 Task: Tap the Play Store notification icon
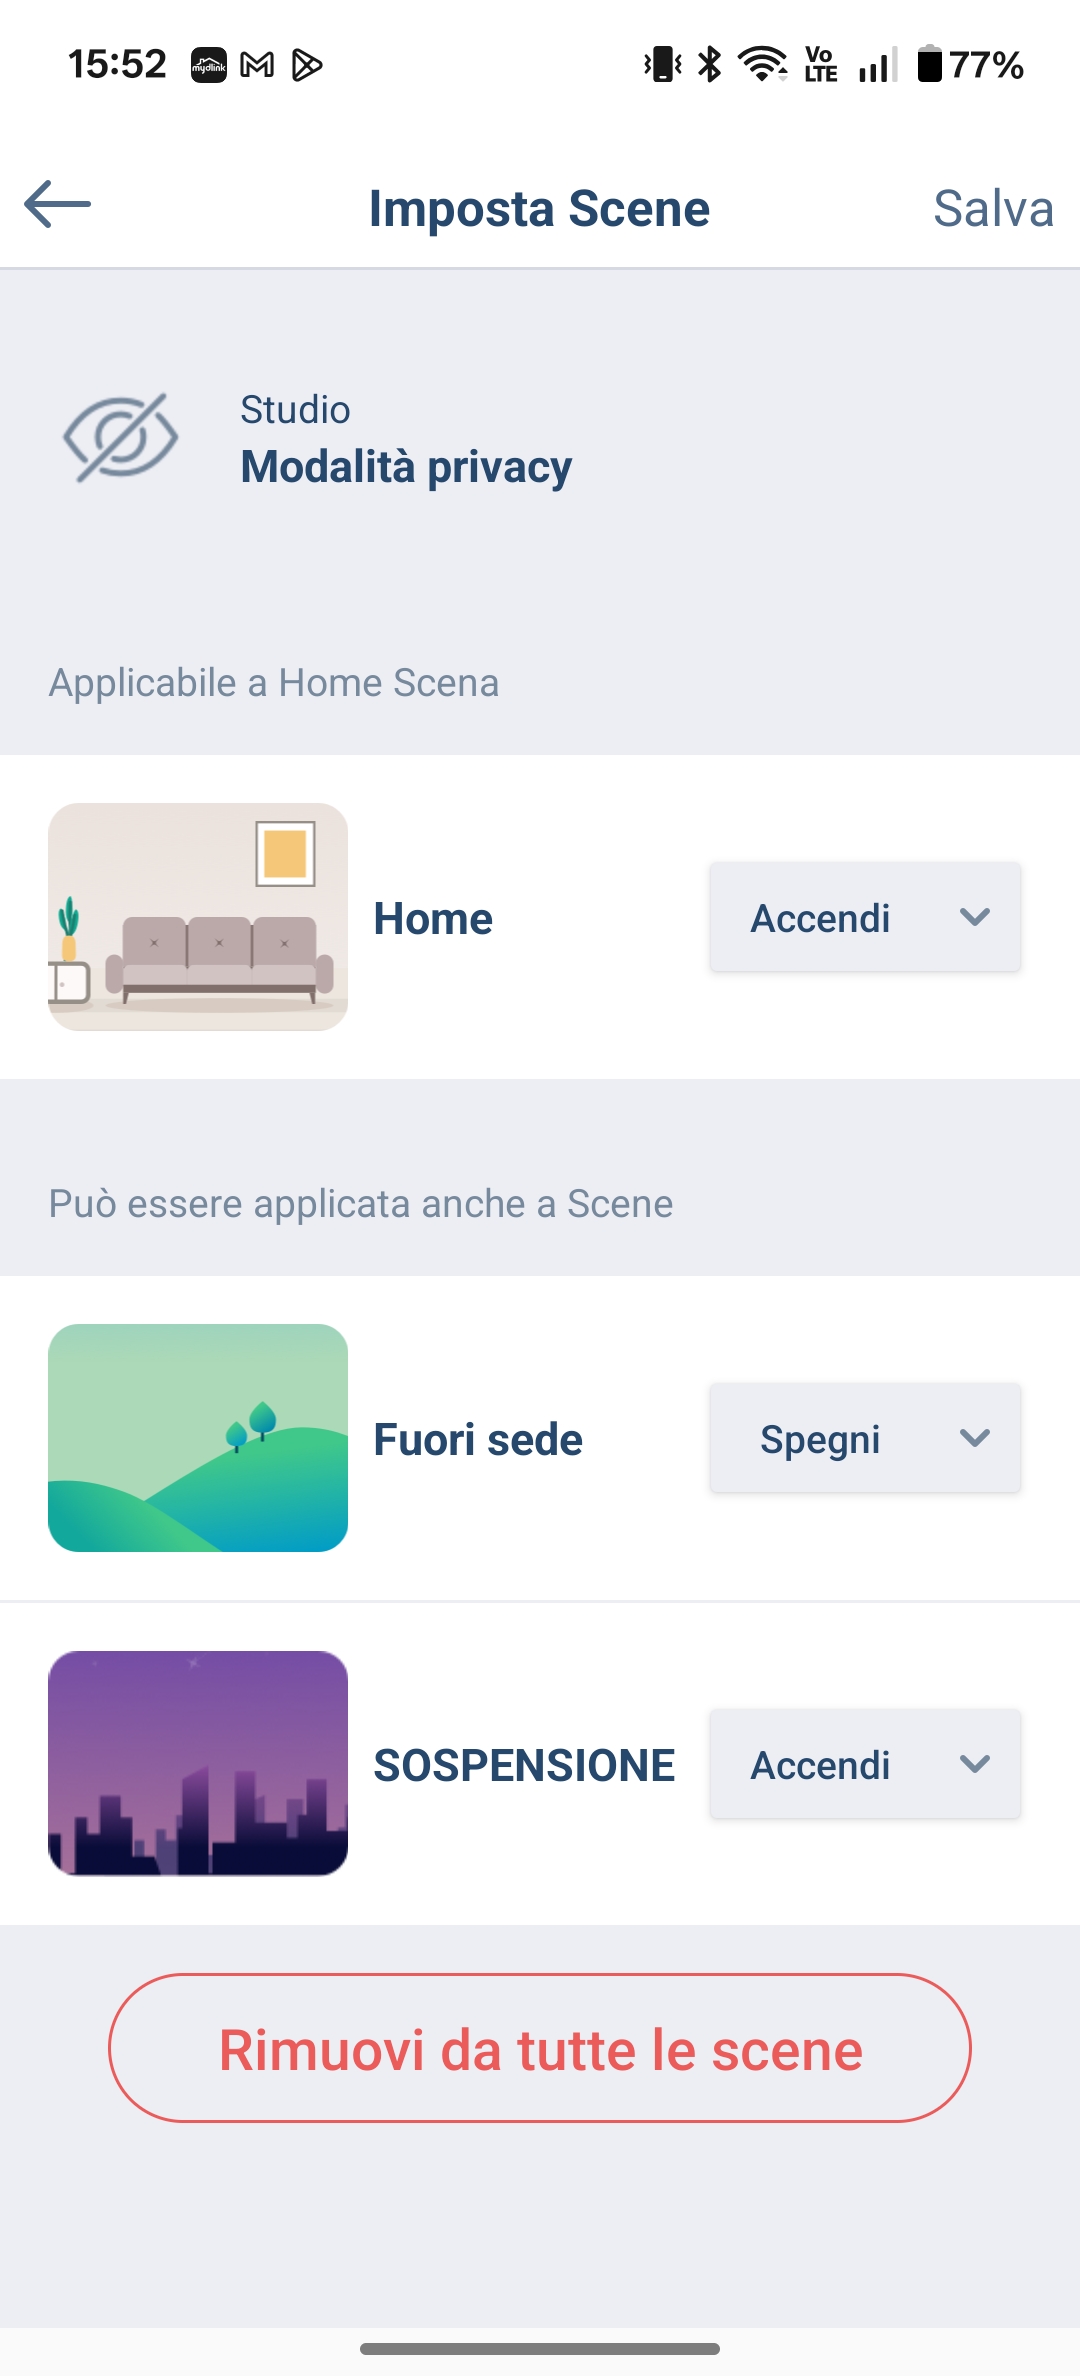coord(306,66)
